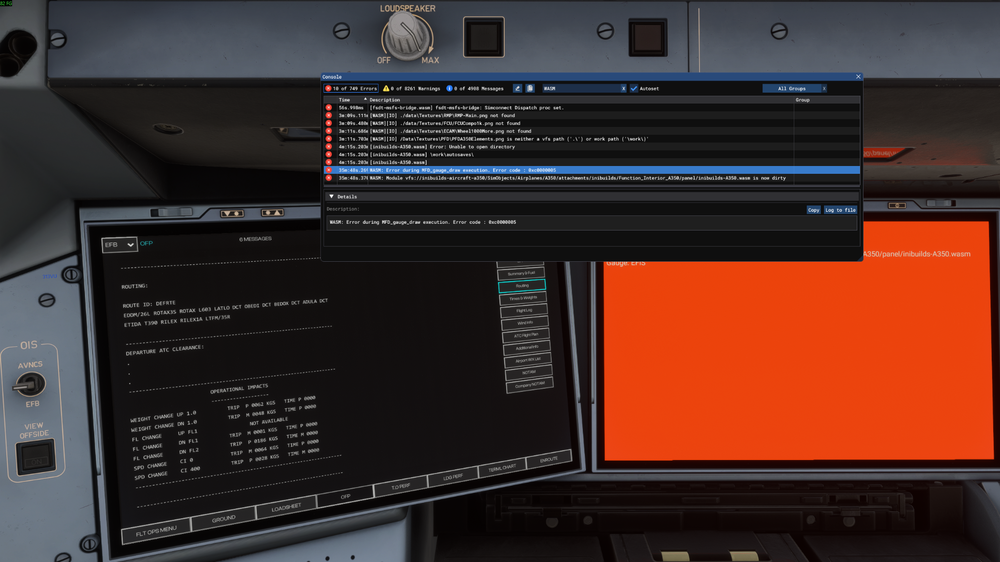Close the Console window

(857, 76)
